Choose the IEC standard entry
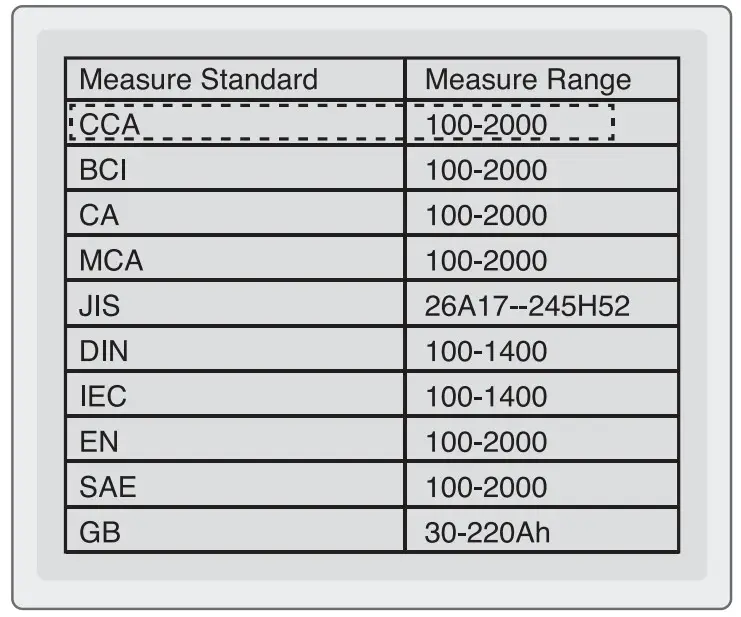Image resolution: width=741 pixels, height=617 pixels. coord(103,396)
